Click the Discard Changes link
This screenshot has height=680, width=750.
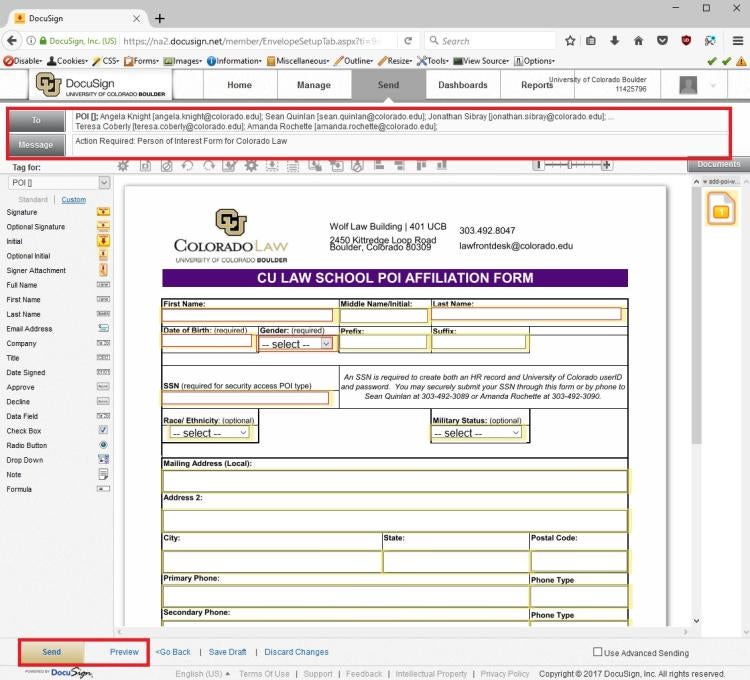point(296,652)
